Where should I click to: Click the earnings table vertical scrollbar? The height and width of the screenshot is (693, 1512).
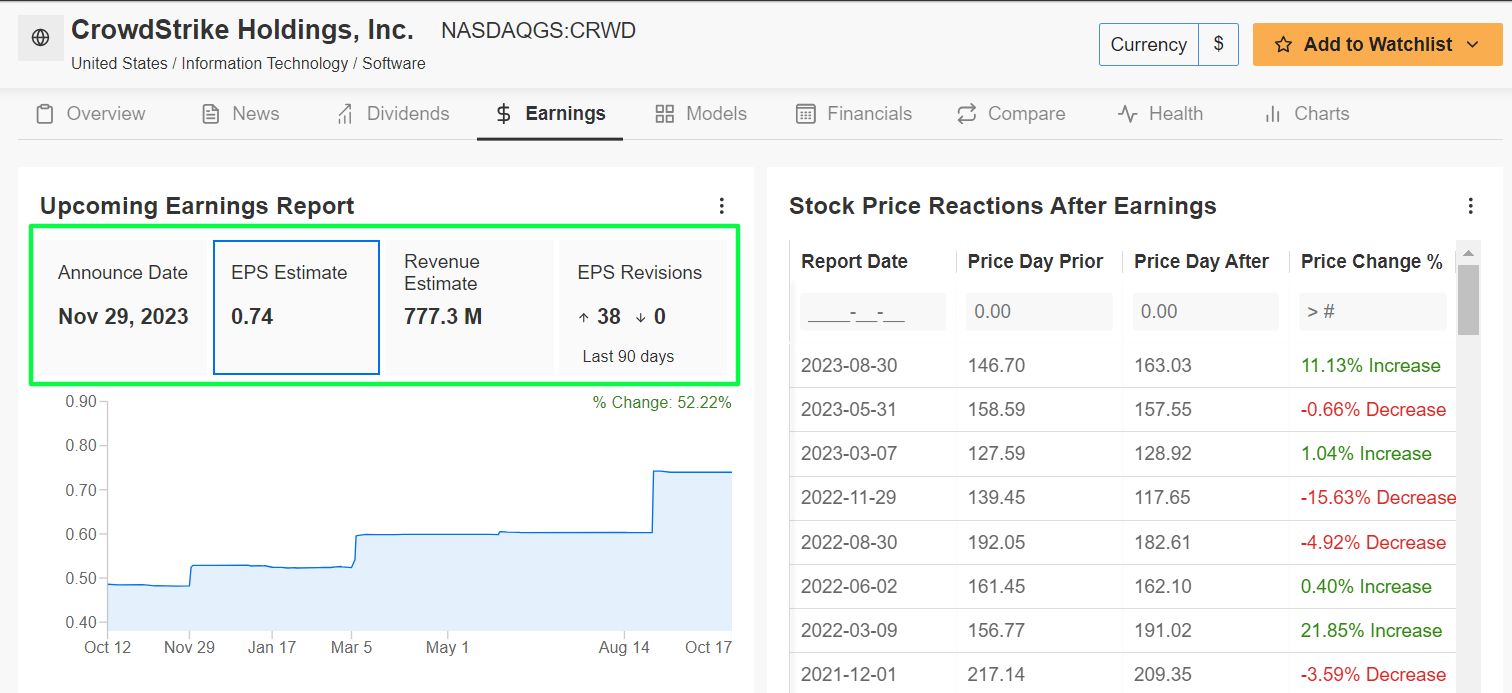1468,298
